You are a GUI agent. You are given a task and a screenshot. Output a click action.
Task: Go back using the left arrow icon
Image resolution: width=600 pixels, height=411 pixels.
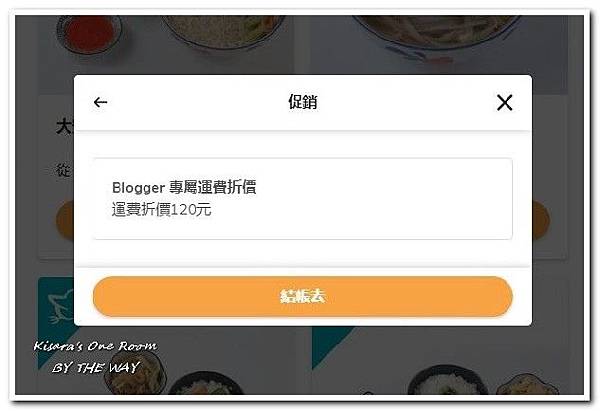pyautogui.click(x=100, y=102)
